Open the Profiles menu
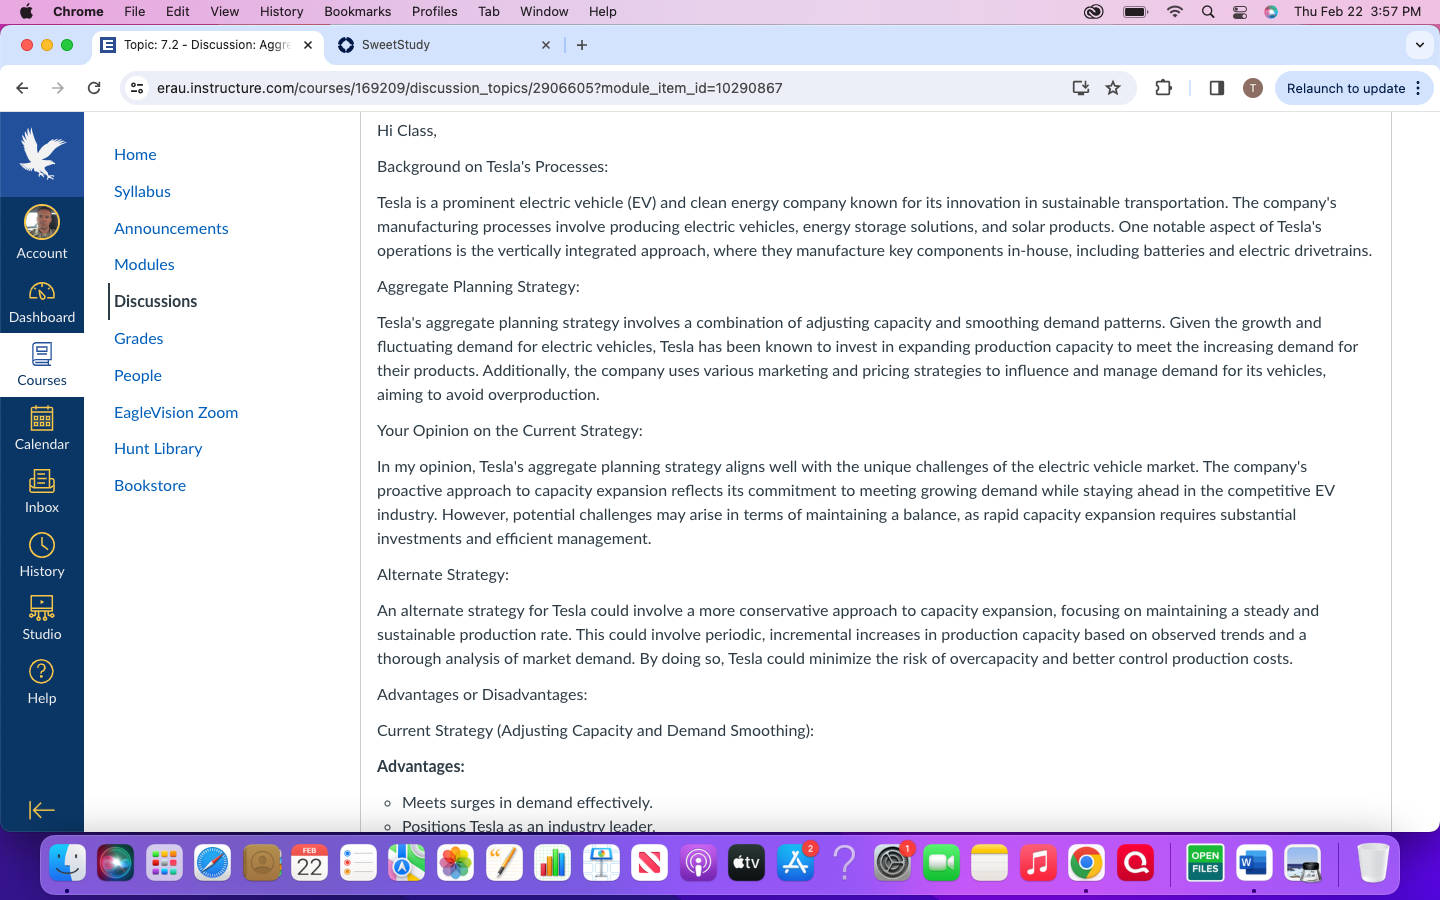Viewport: 1440px width, 900px height. click(435, 12)
